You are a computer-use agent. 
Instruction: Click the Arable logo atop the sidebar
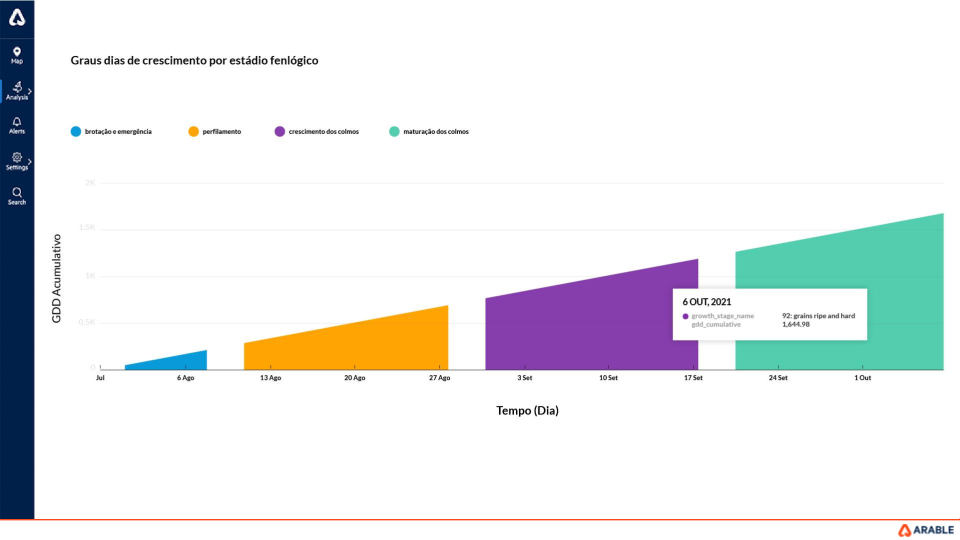point(16,17)
